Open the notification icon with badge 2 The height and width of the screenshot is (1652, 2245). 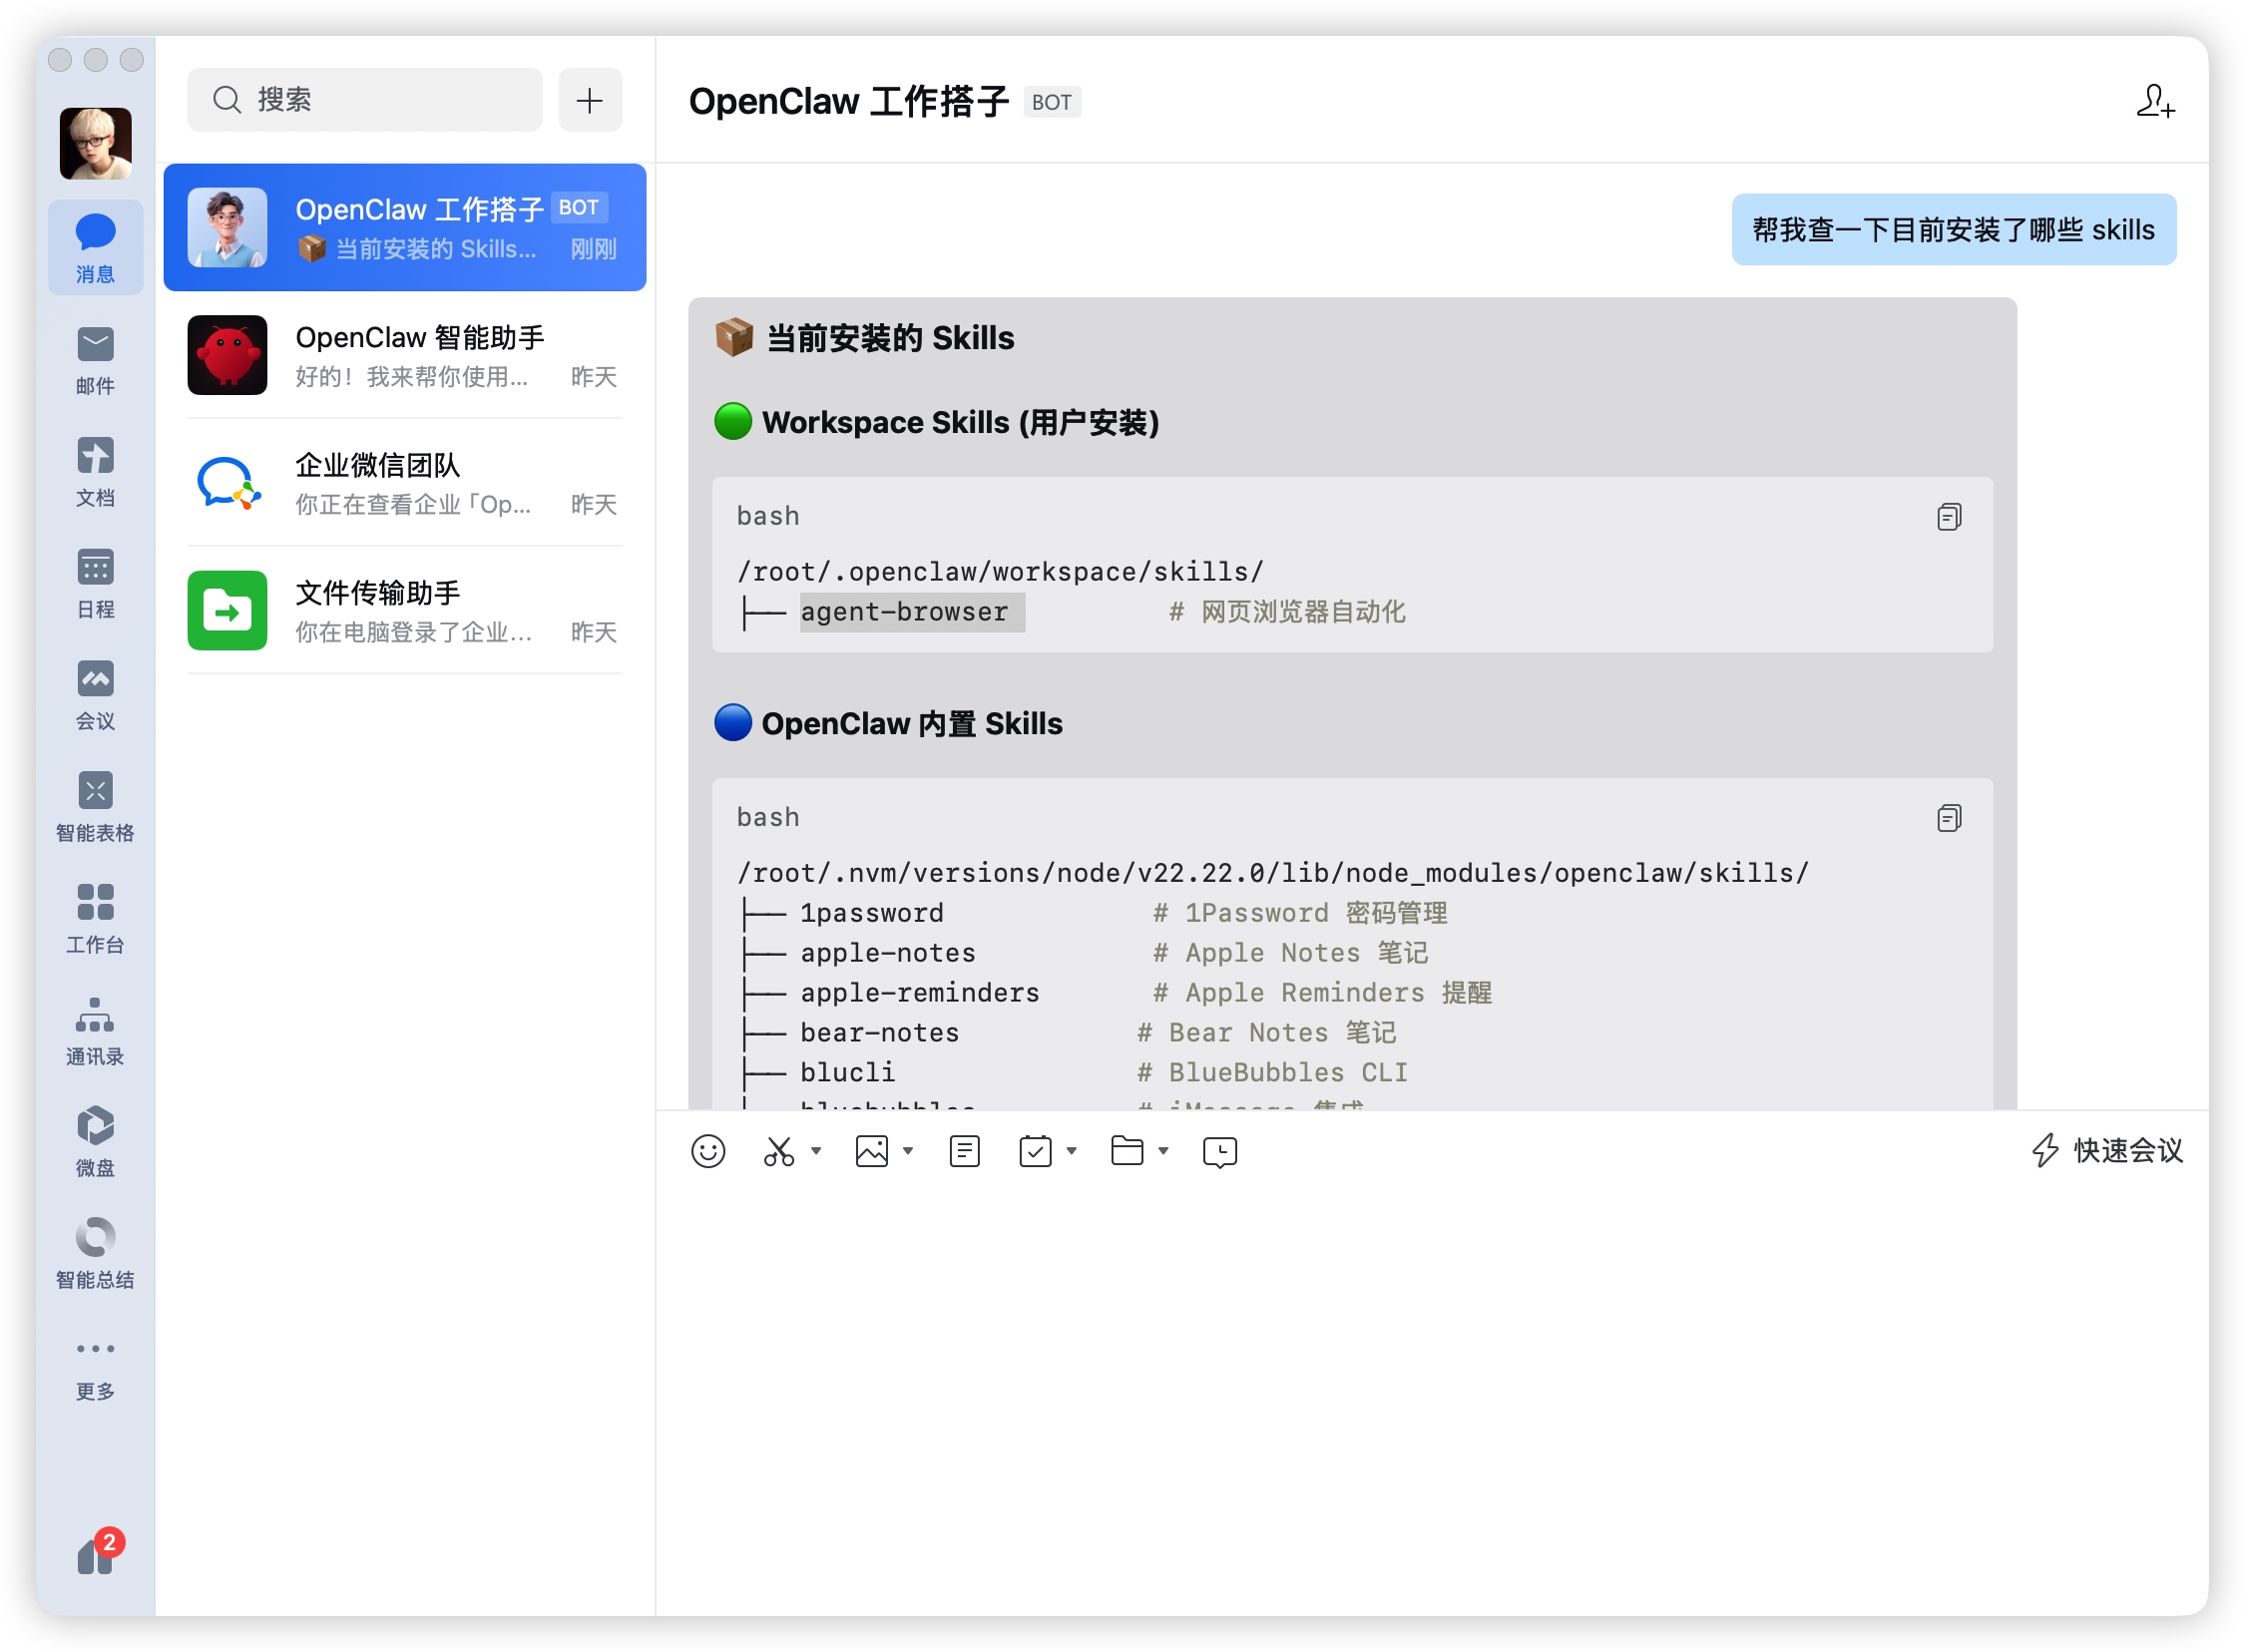(97, 1554)
